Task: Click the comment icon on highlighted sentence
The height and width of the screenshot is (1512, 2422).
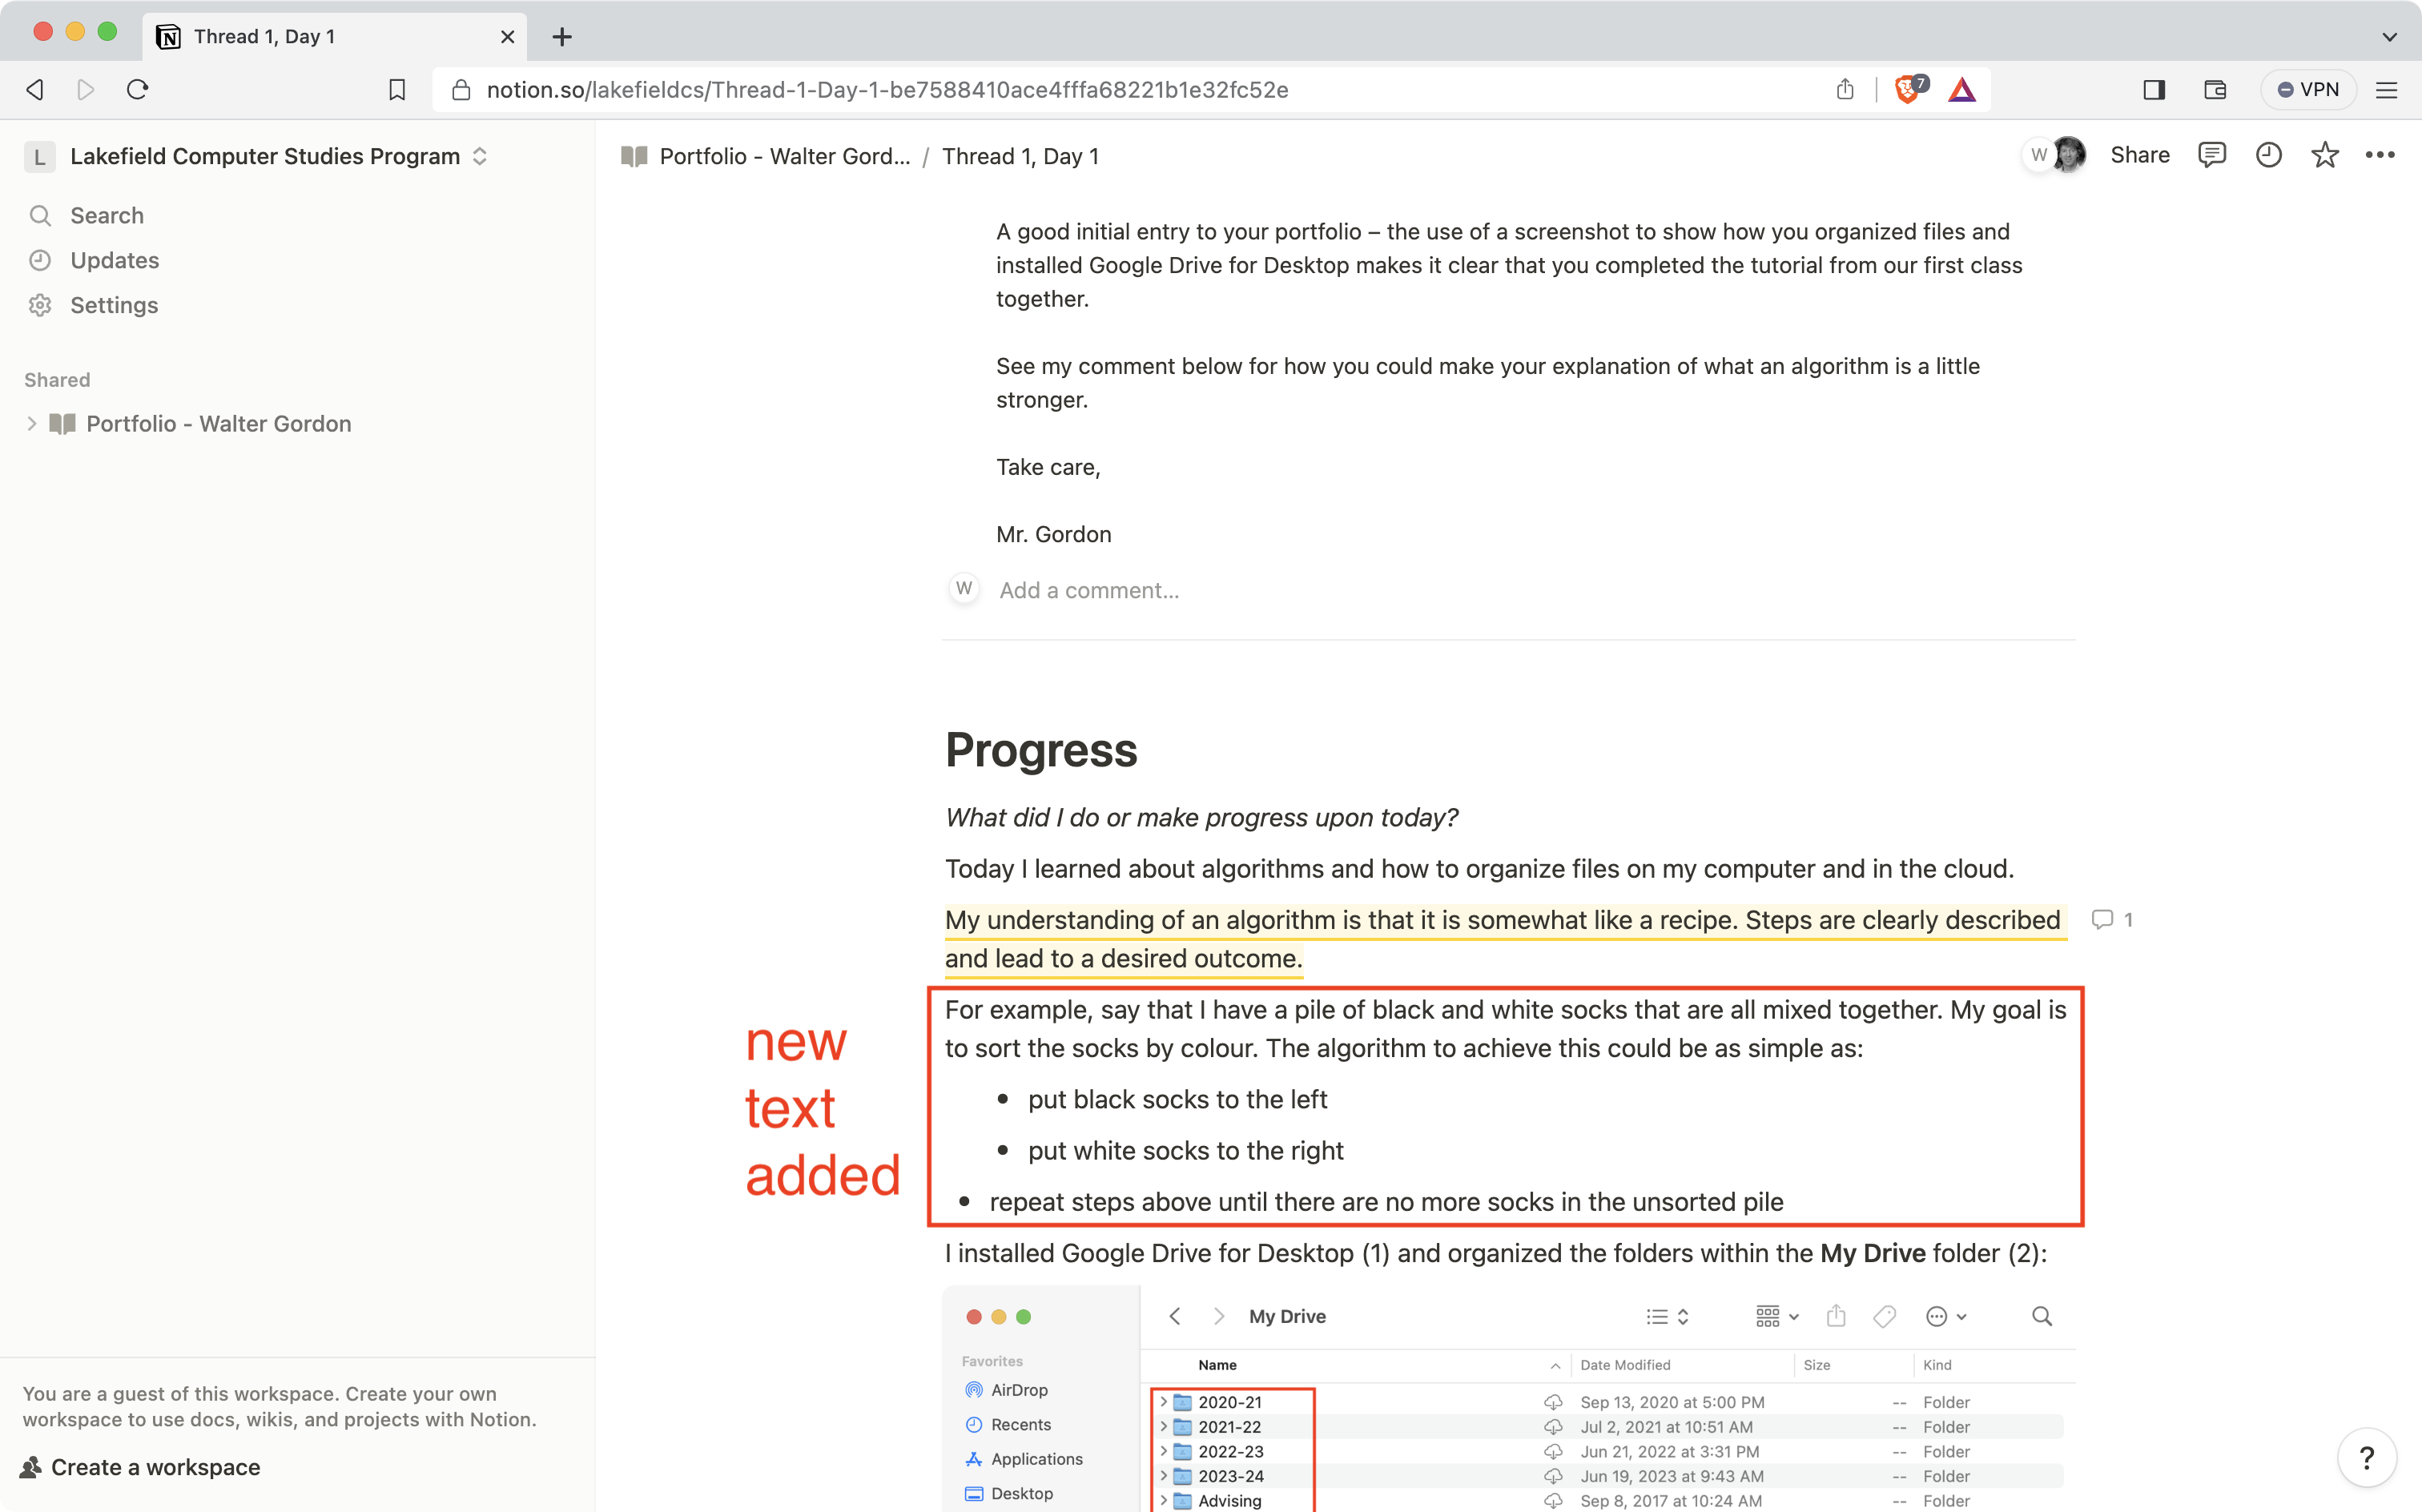Action: point(2105,918)
